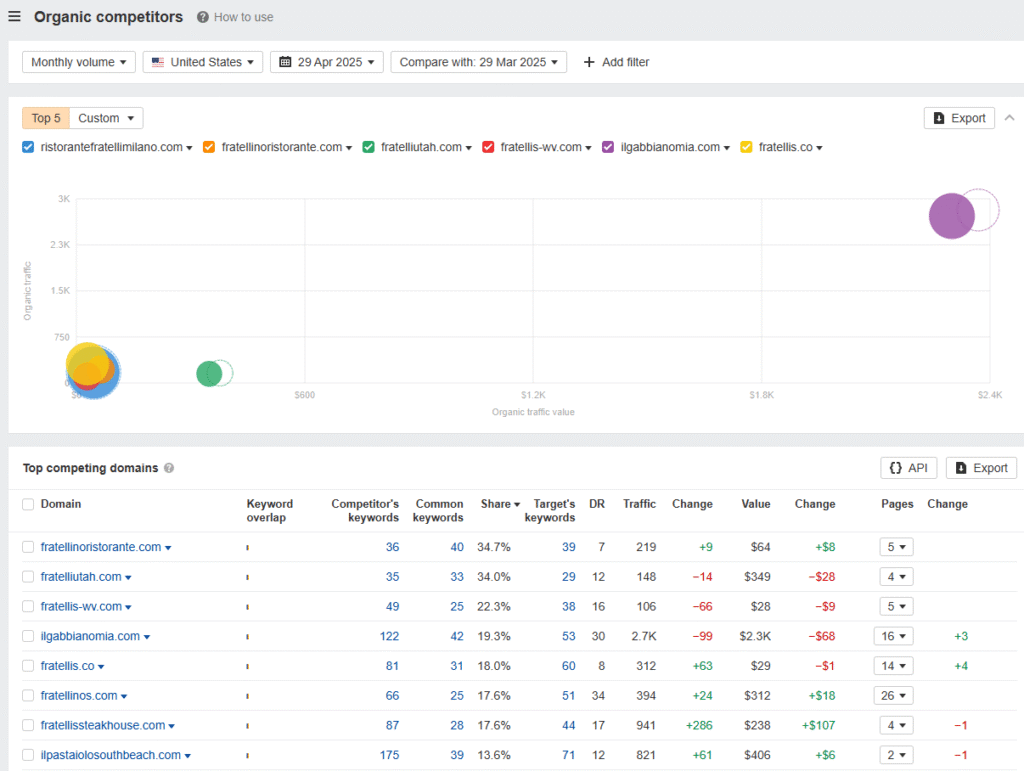Open the hamburger navigation menu
1024x771 pixels.
point(14,16)
